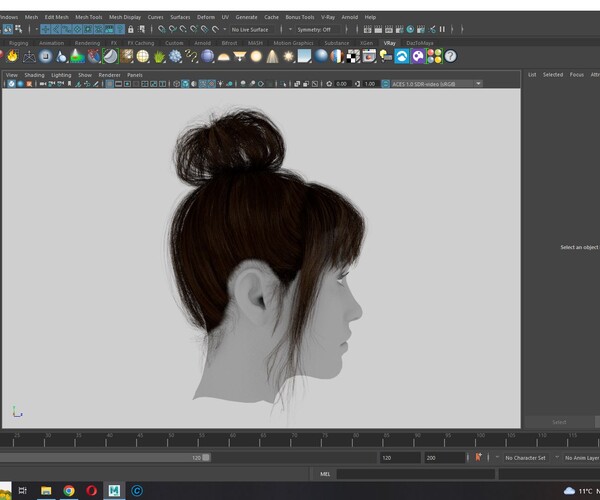Open the No Character Set dropdown
This screenshot has height=500, width=600.
click(526, 458)
